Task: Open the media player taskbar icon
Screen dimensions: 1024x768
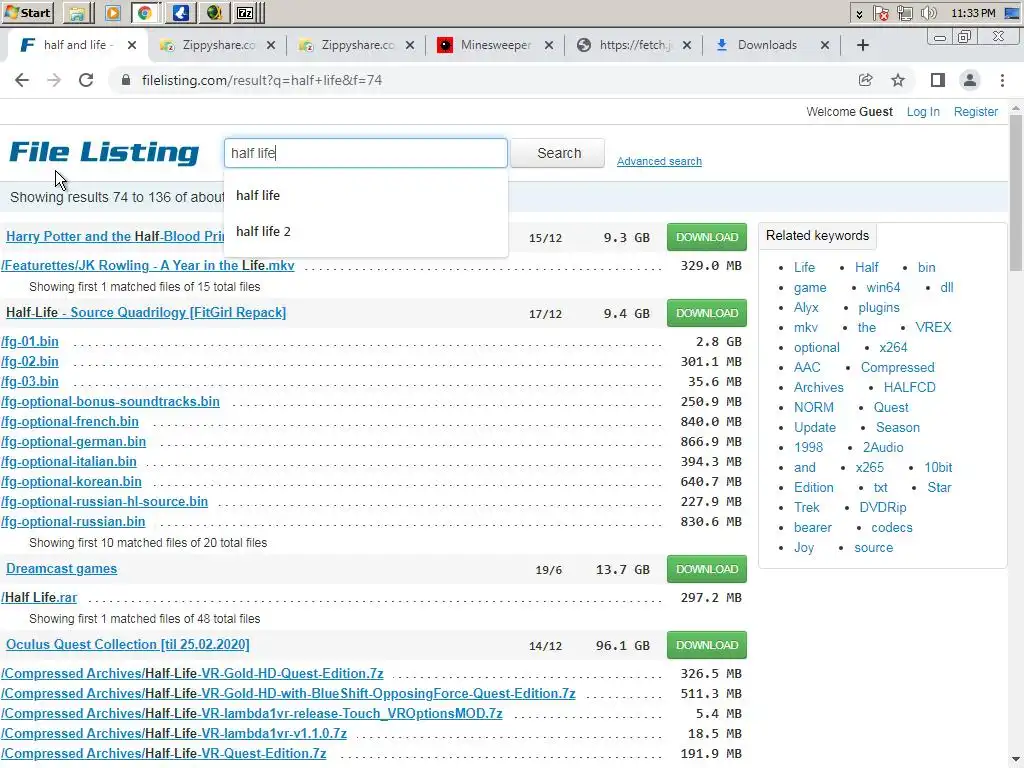Action: [112, 12]
